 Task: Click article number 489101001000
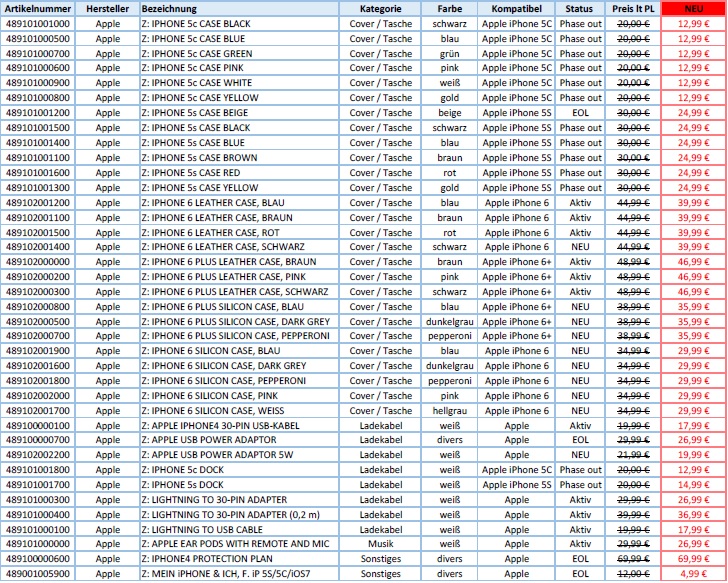pyautogui.click(x=38, y=24)
